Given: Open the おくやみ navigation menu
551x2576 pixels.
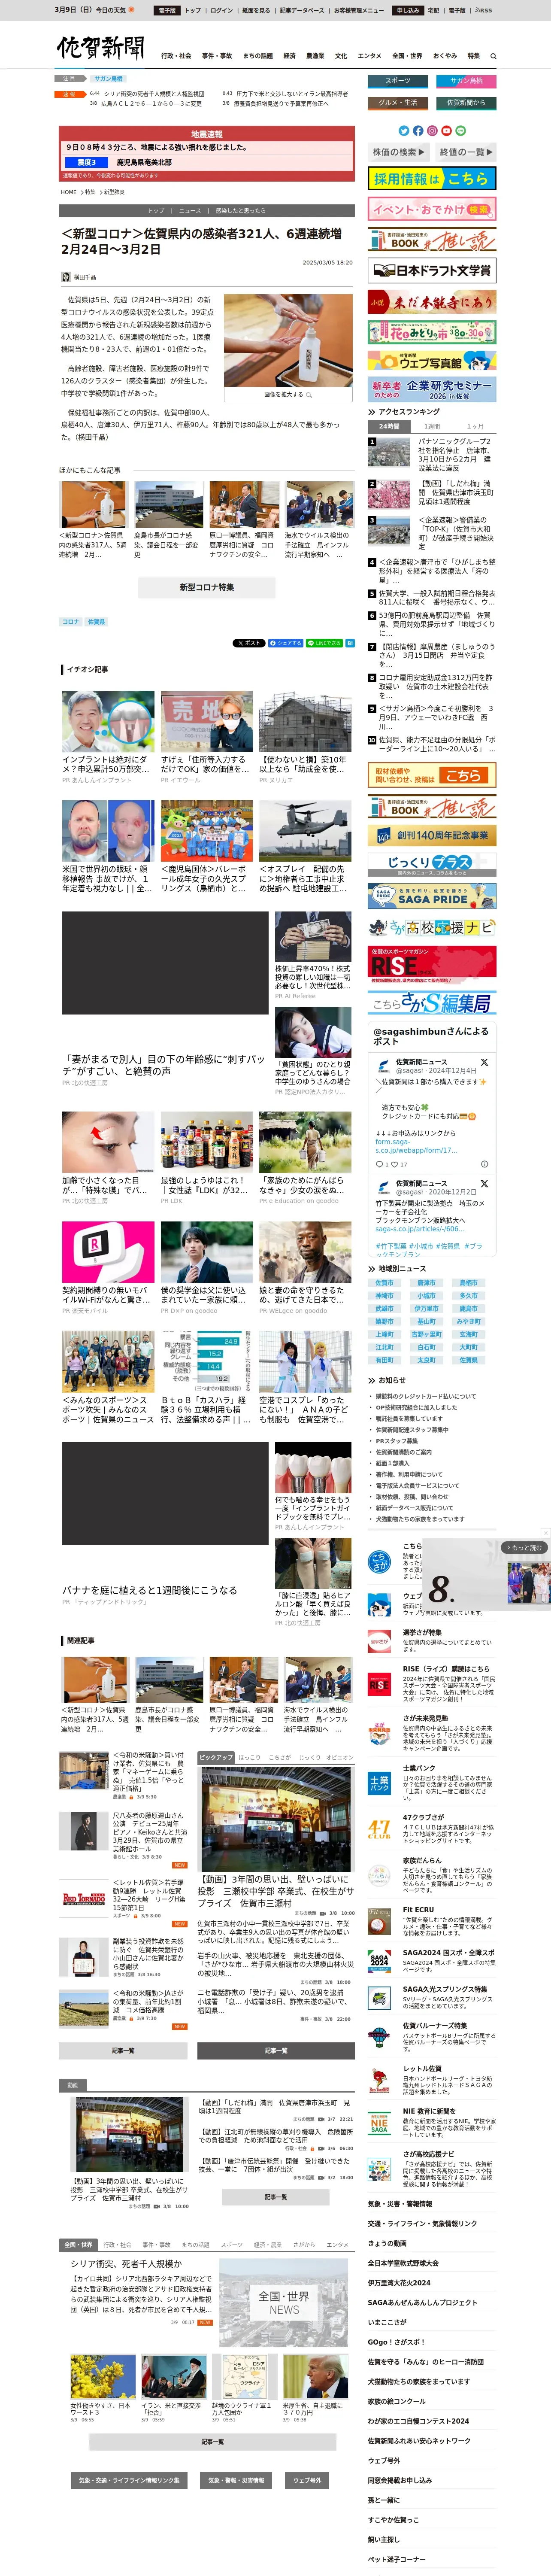Looking at the screenshot, I should 445,56.
